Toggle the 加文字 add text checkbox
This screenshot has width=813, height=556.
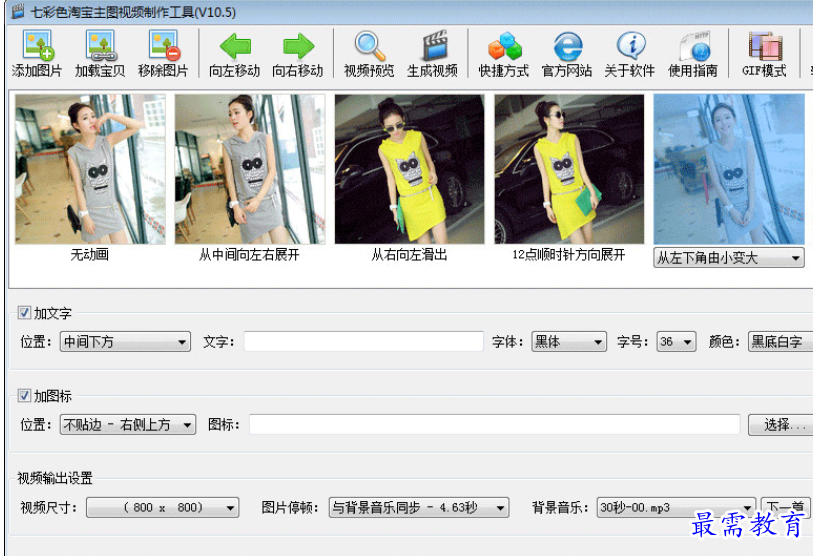24,313
